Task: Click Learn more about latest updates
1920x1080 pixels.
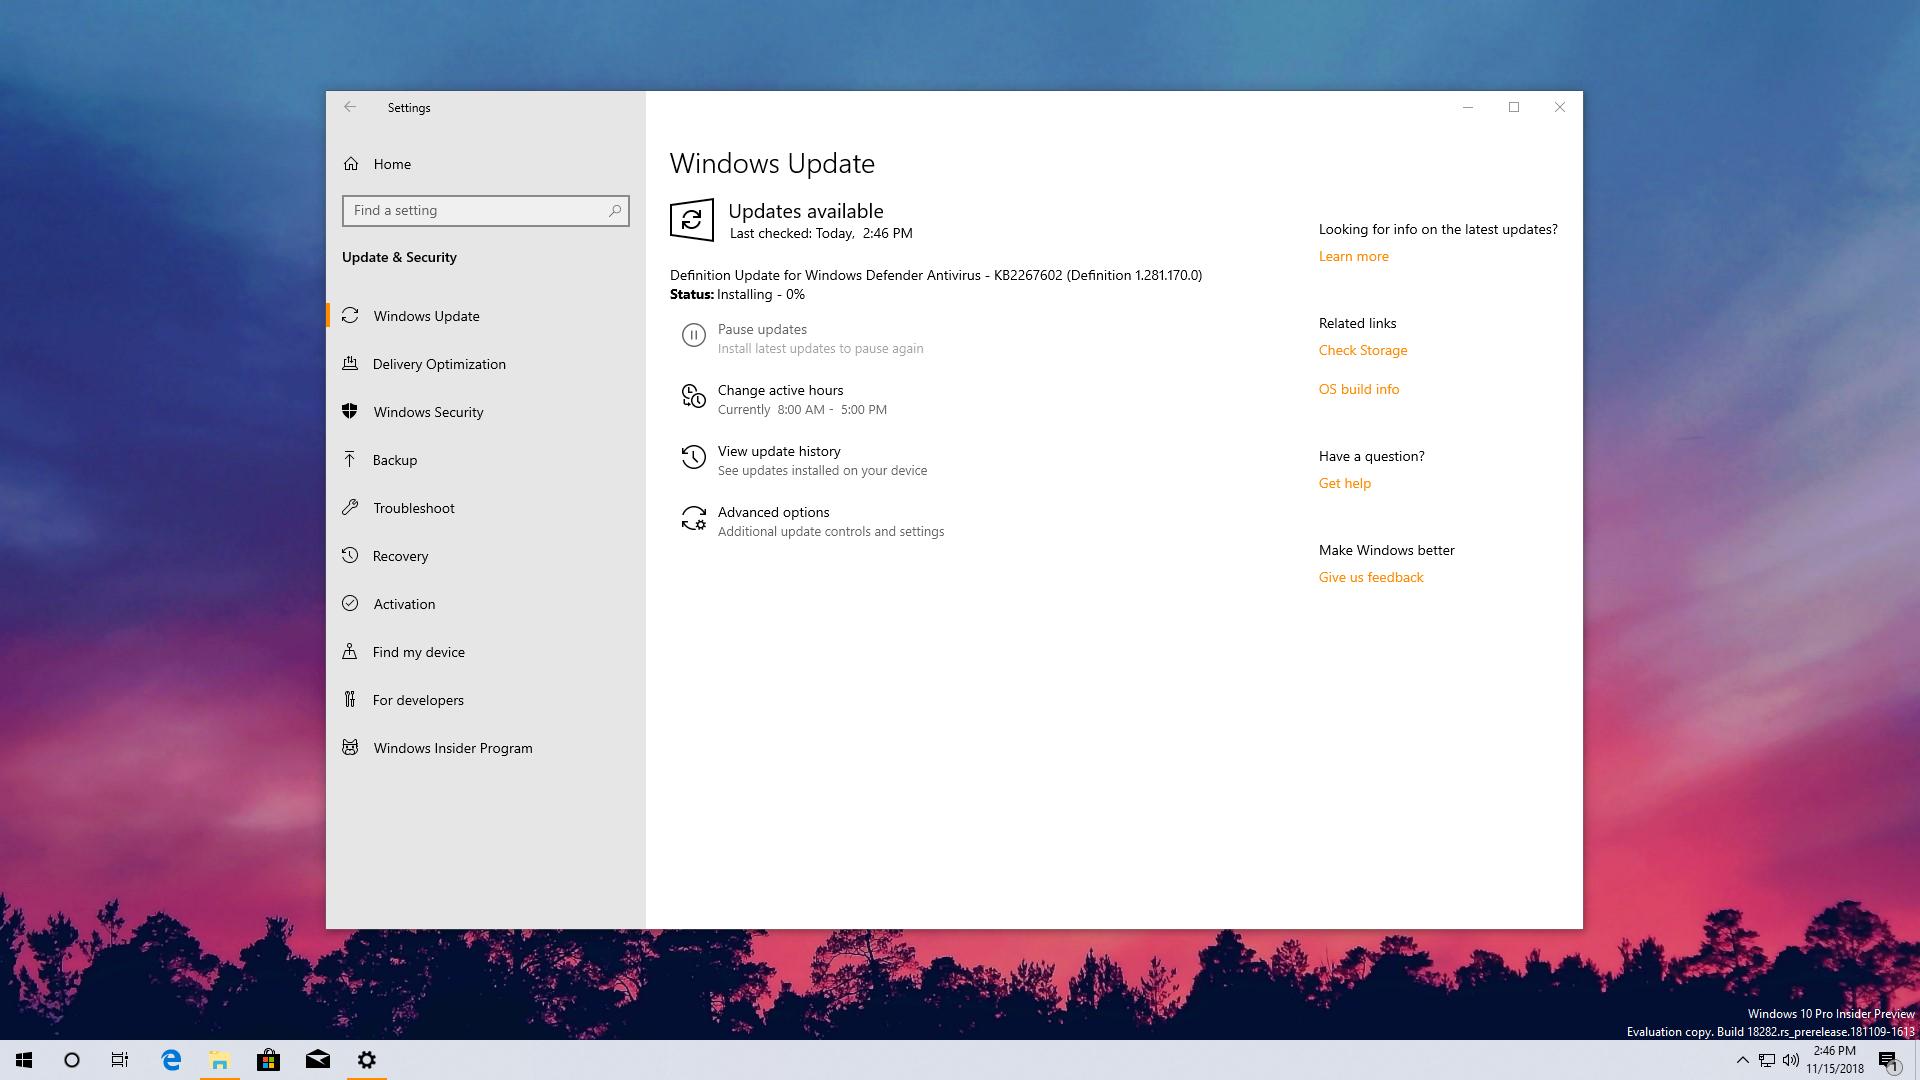Action: click(1352, 256)
